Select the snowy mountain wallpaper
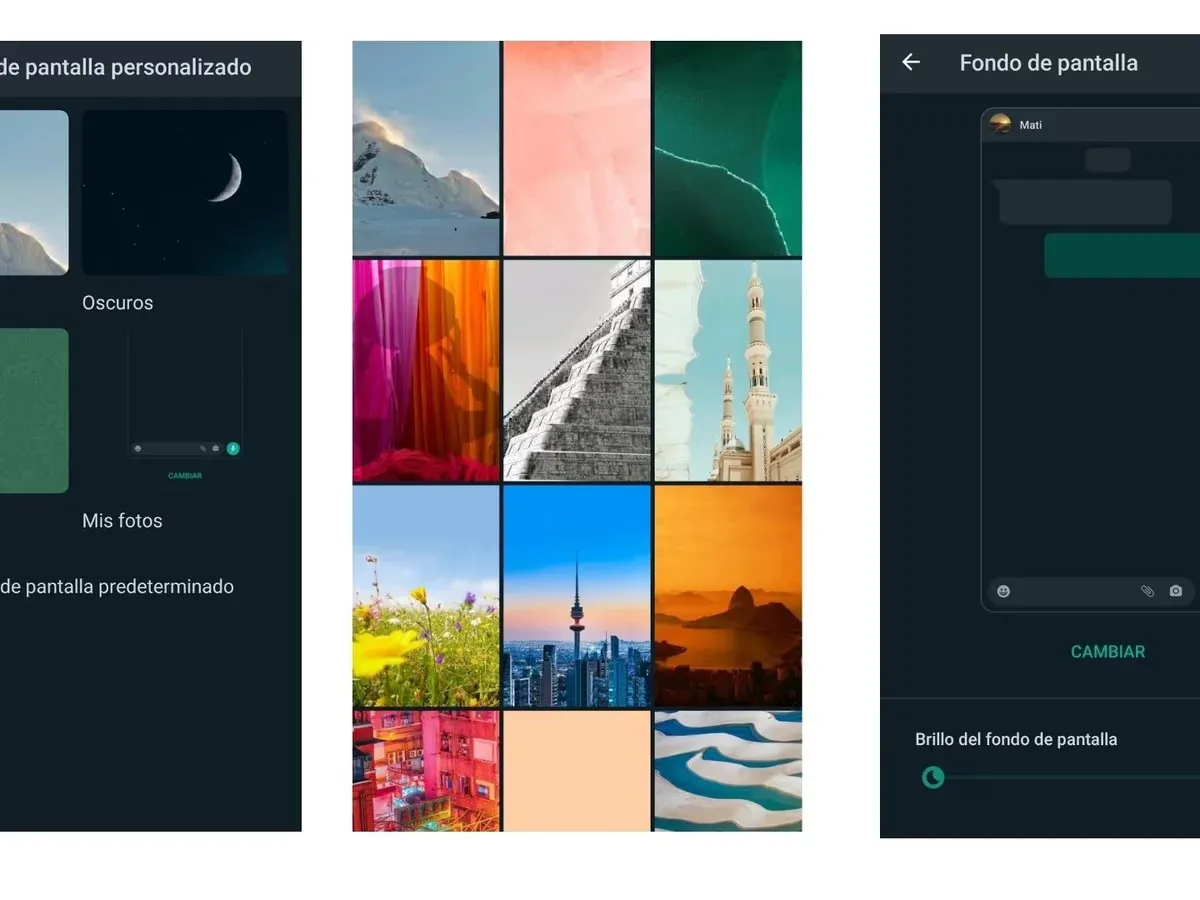Screen dimensions: 1200x900 coord(426,148)
